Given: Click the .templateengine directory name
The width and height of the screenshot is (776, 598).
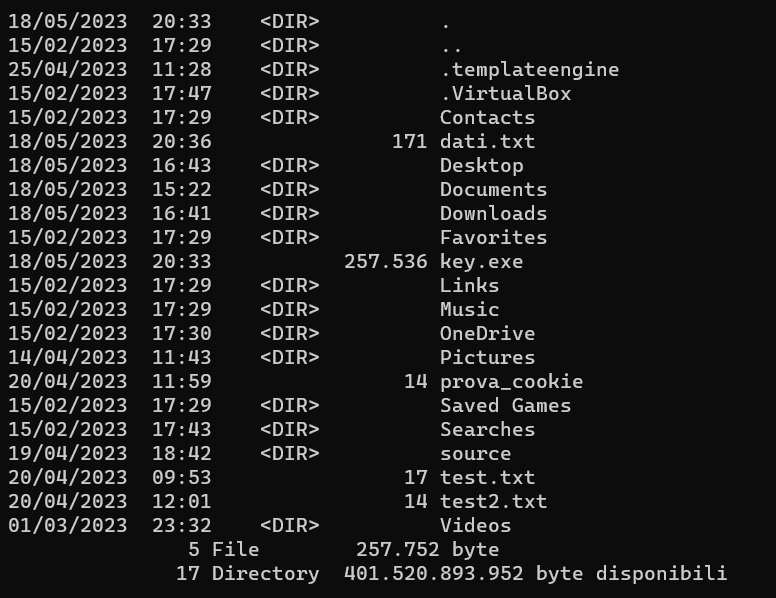Looking at the screenshot, I should tap(530, 70).
